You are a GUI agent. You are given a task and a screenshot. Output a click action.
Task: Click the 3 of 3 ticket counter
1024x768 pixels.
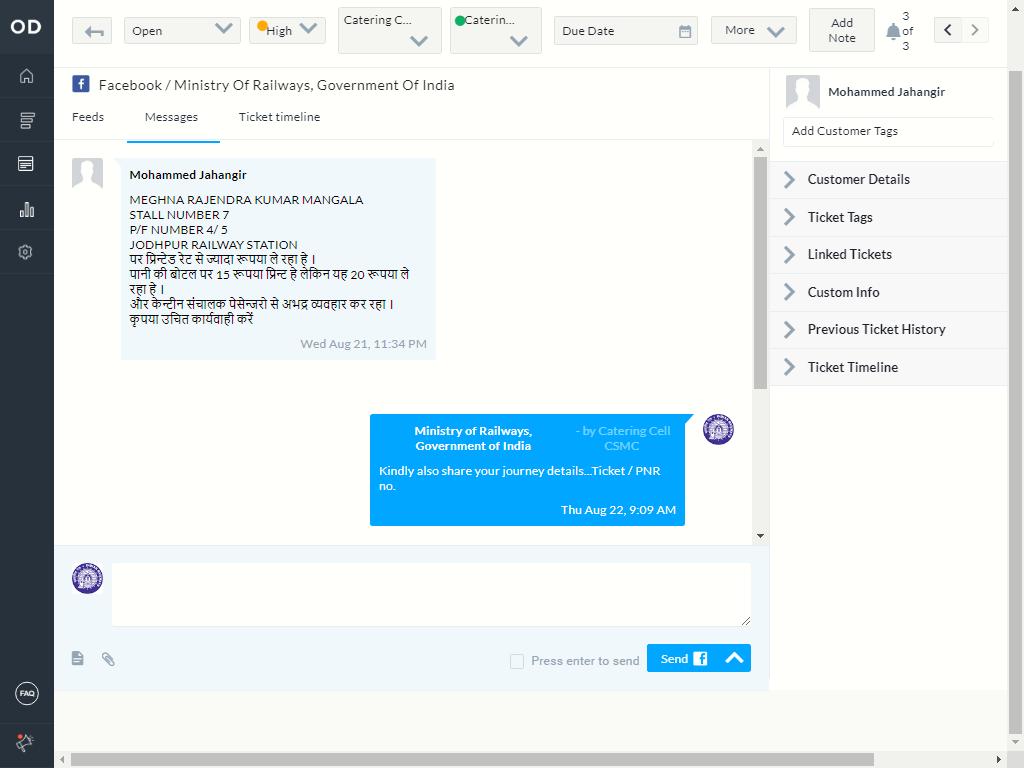point(906,31)
